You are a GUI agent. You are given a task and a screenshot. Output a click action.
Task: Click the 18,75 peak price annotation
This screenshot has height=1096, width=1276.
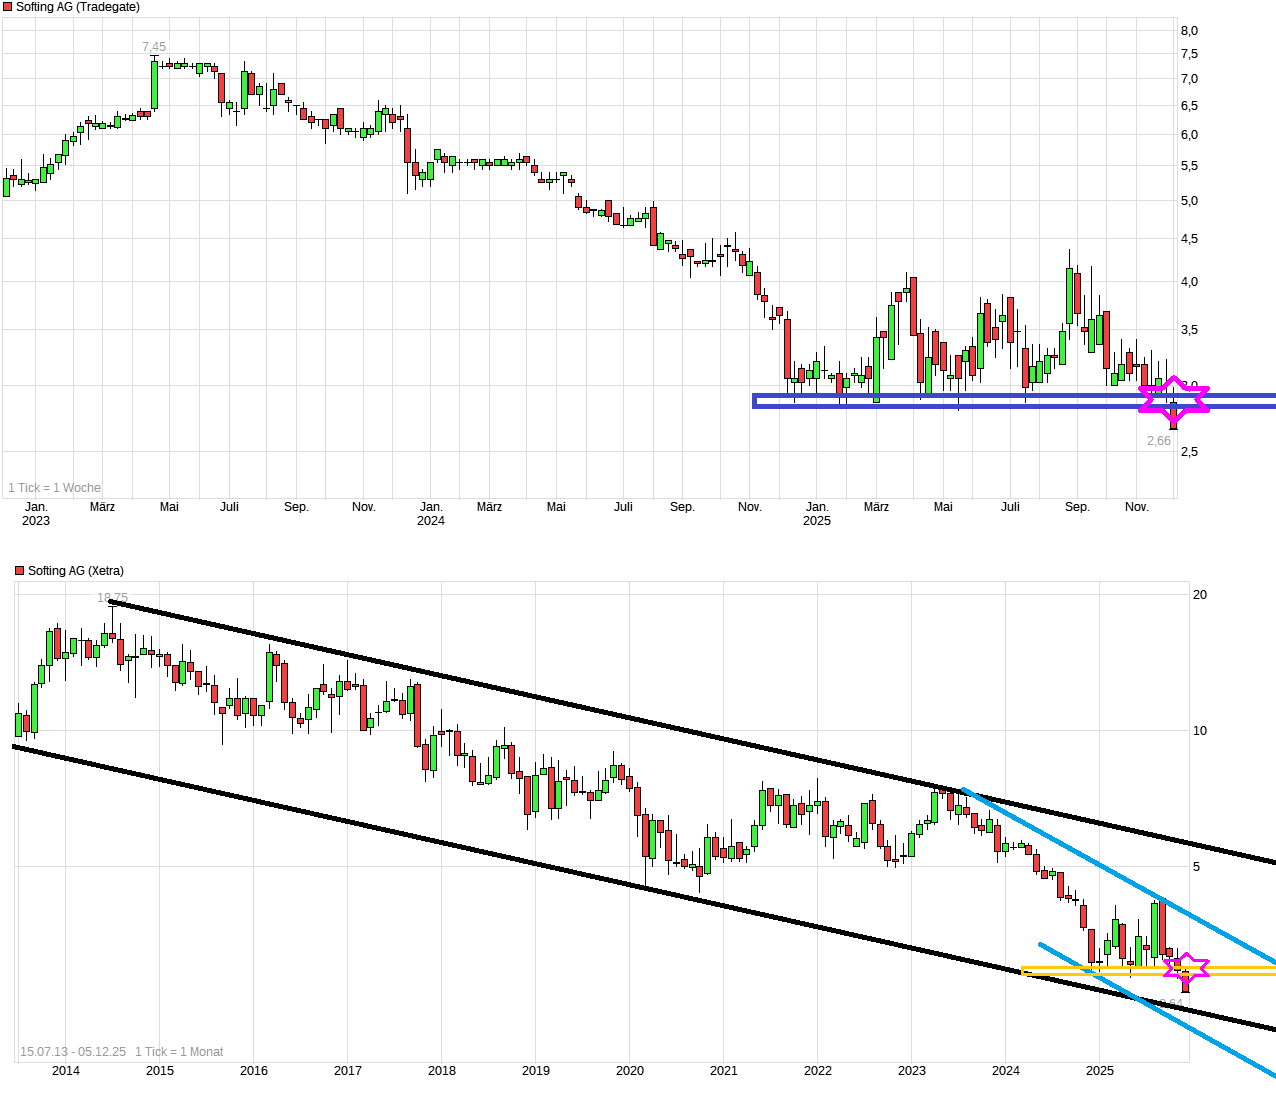coord(110,599)
